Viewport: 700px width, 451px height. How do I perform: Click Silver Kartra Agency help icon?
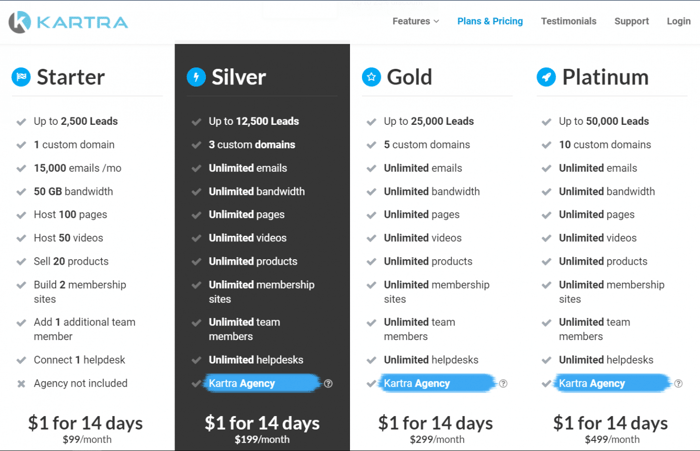coord(328,384)
